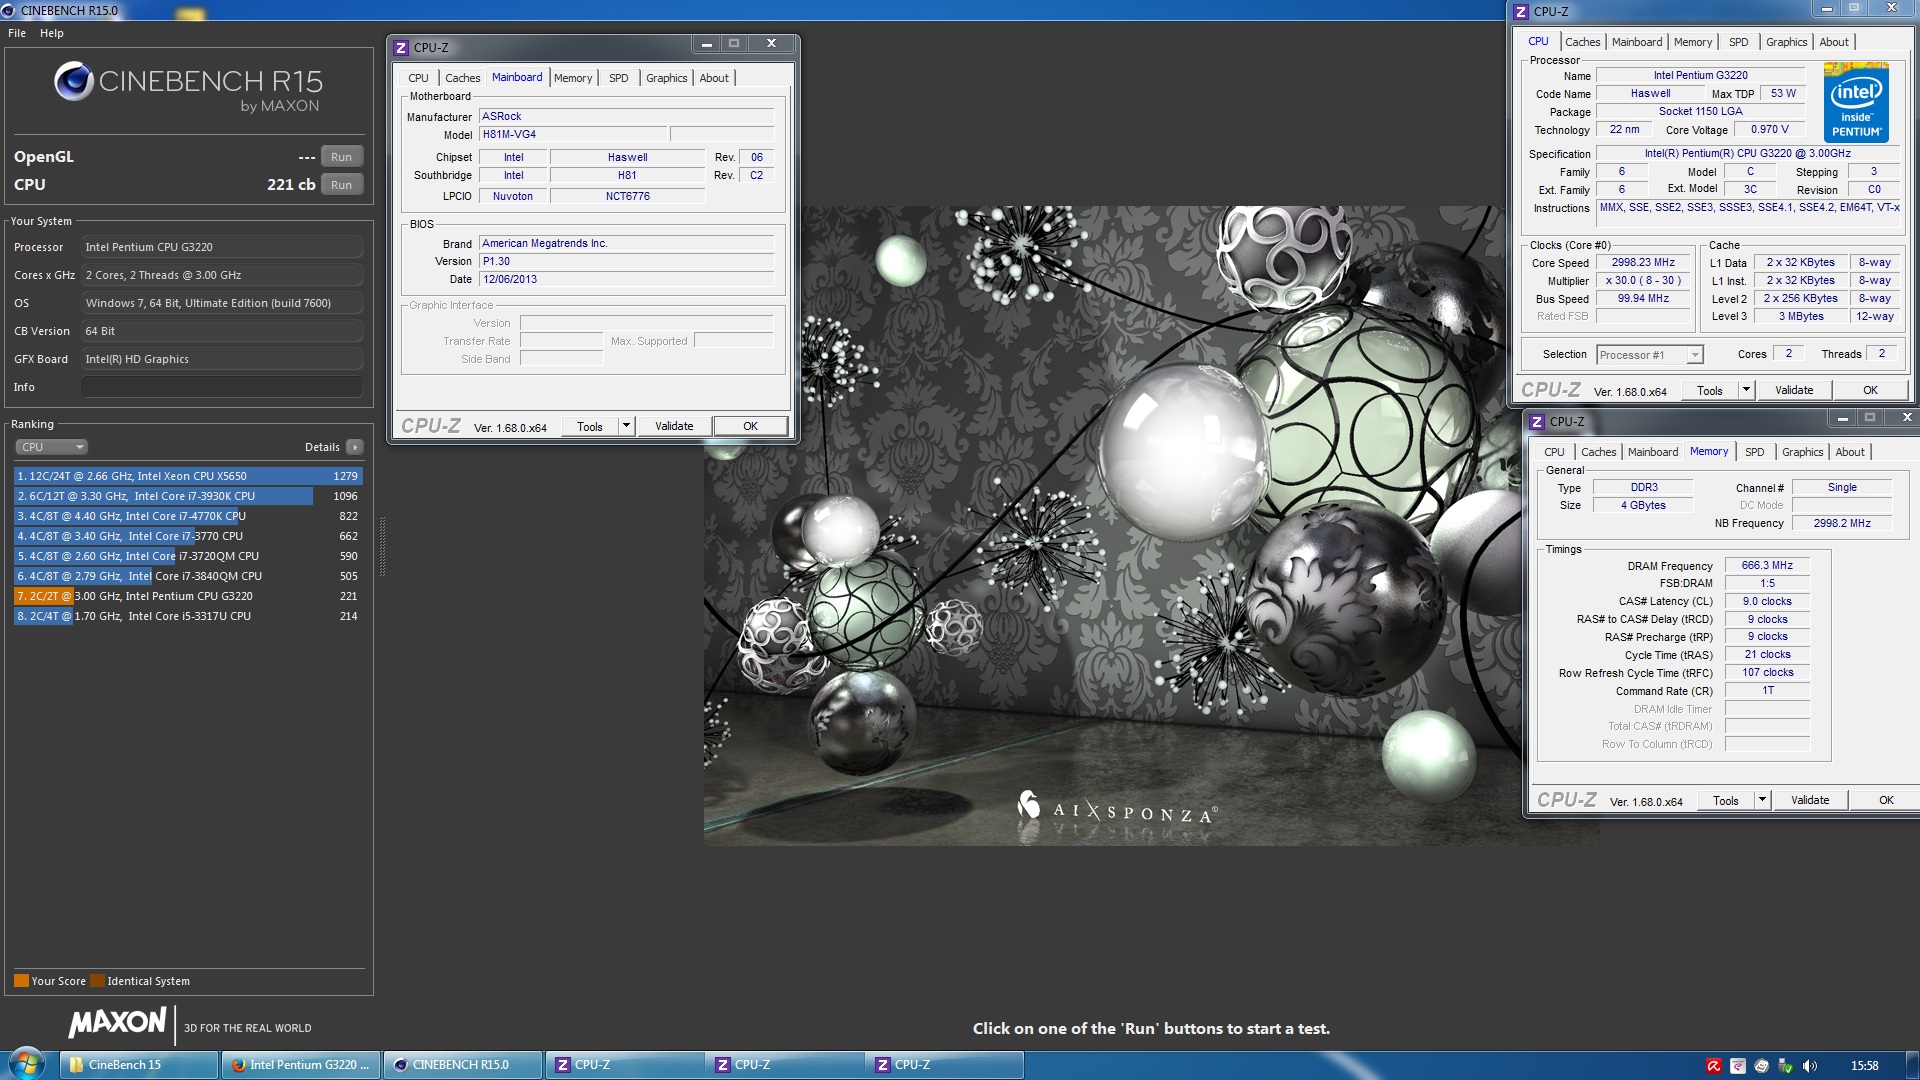The height and width of the screenshot is (1080, 1920).
Task: Select ranking row Intel Core i7-3770
Action: [x=188, y=536]
